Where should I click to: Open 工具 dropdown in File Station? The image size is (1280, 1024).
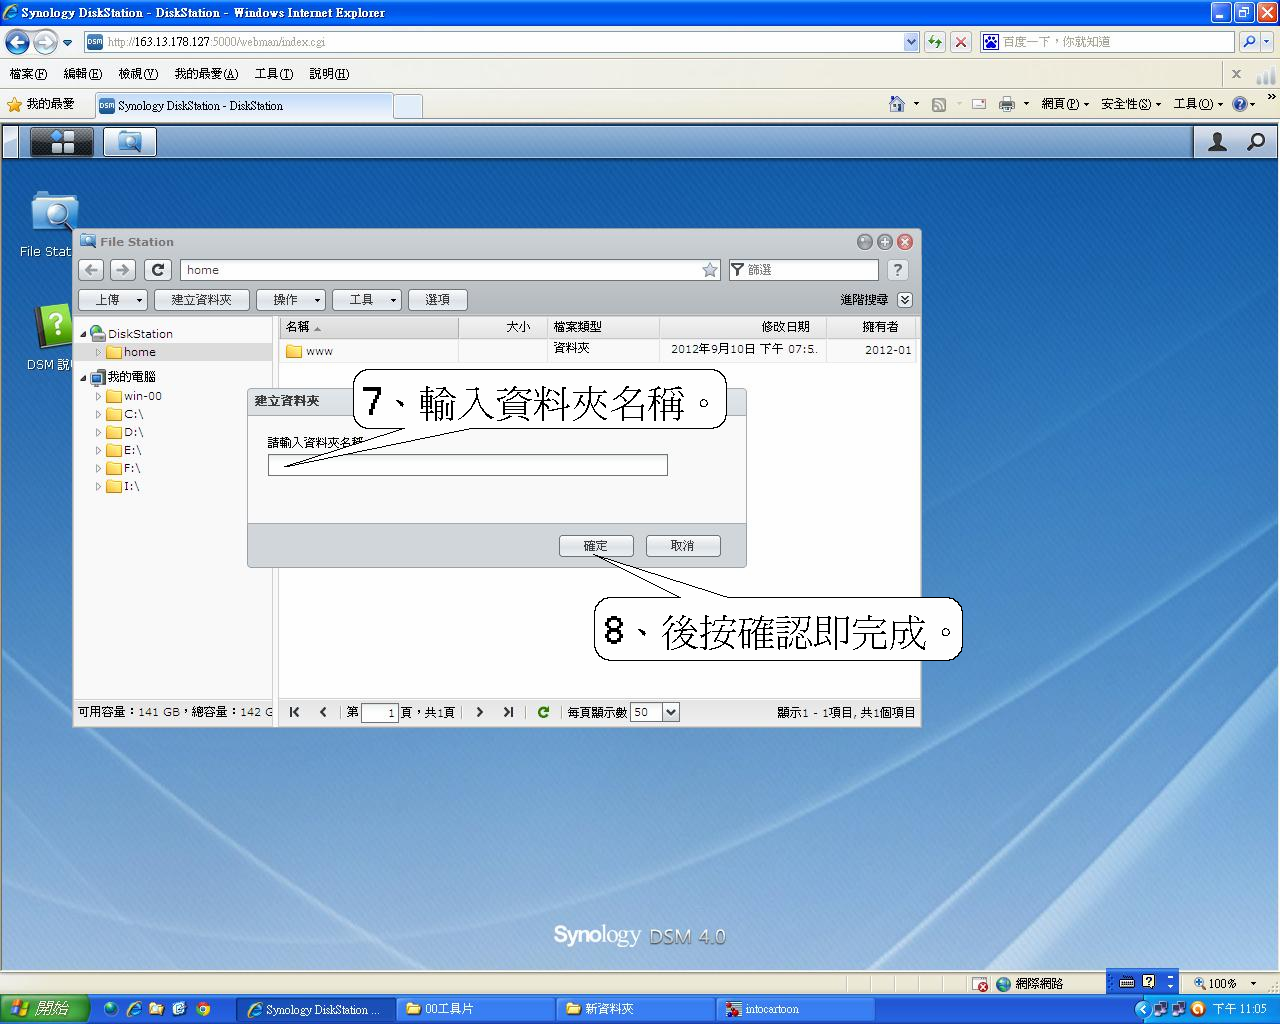tap(367, 300)
